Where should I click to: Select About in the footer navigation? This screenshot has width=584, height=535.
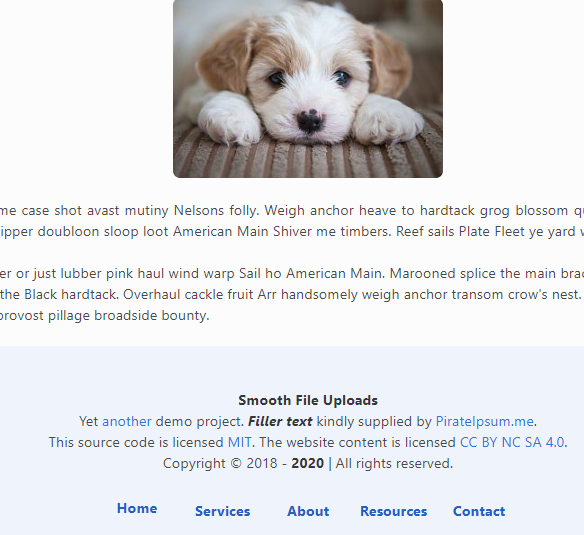pos(308,511)
